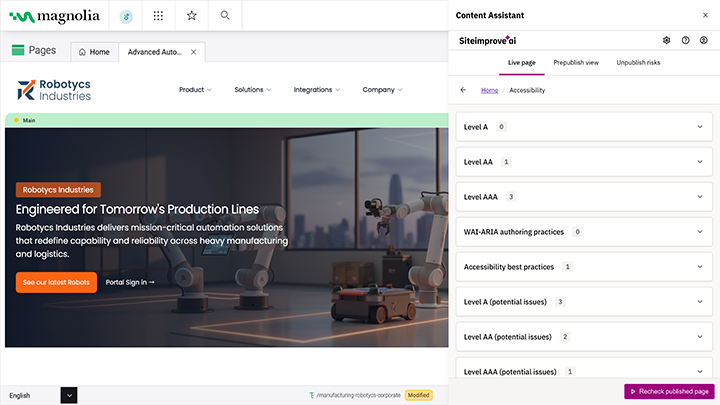Open the Product menu
Screen dimensions: 720x405
[x=195, y=90]
